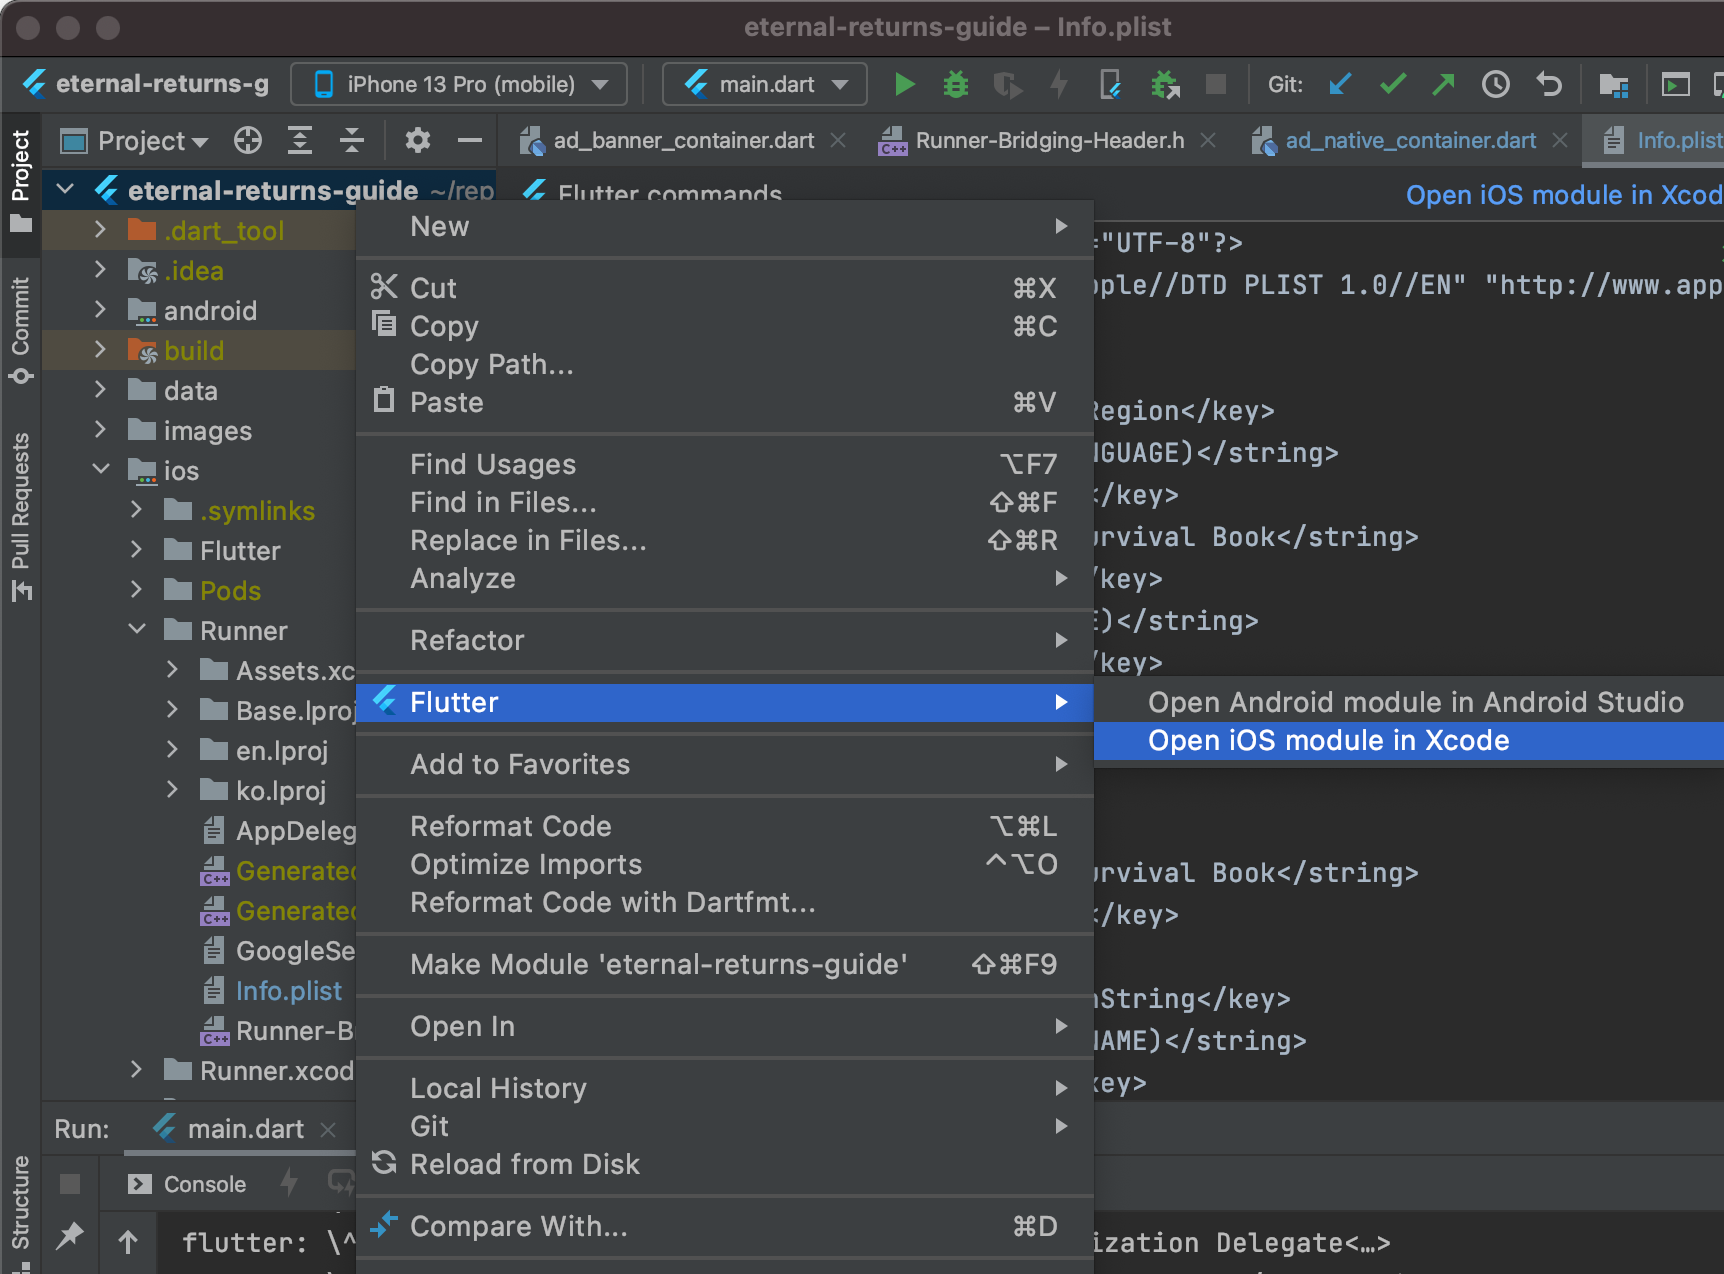Switch to ad_banner_container.dart tab

[x=684, y=140]
